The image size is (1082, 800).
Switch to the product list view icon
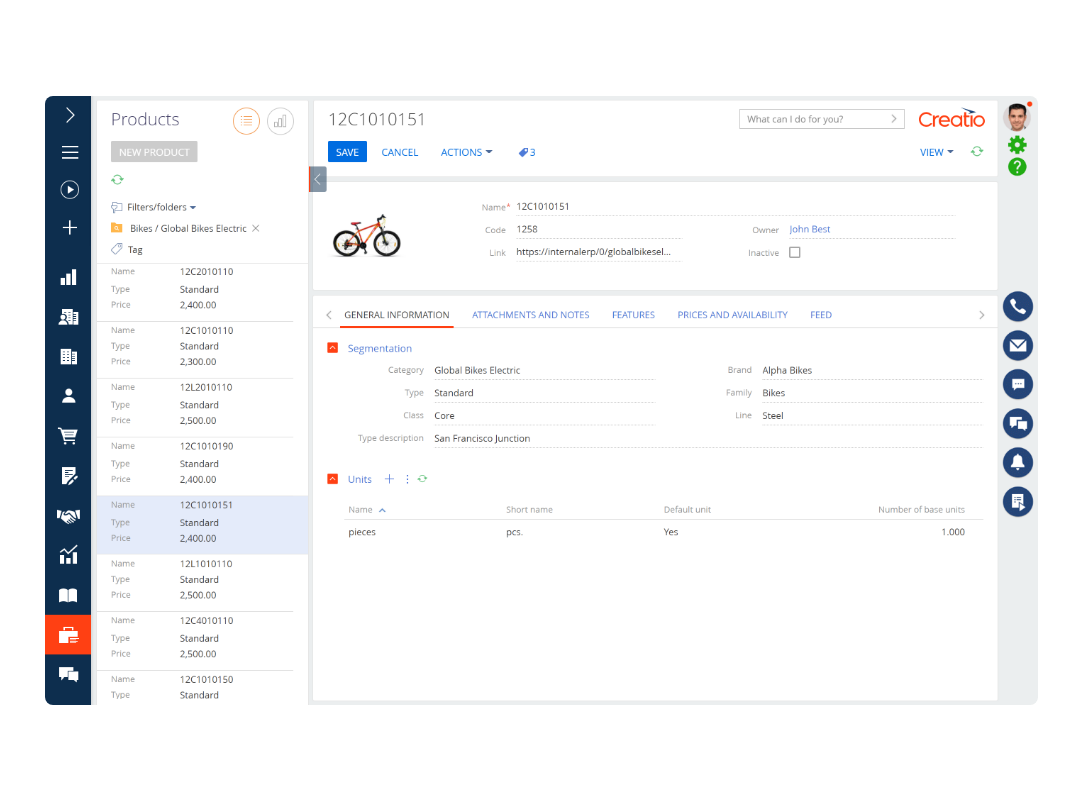point(246,121)
